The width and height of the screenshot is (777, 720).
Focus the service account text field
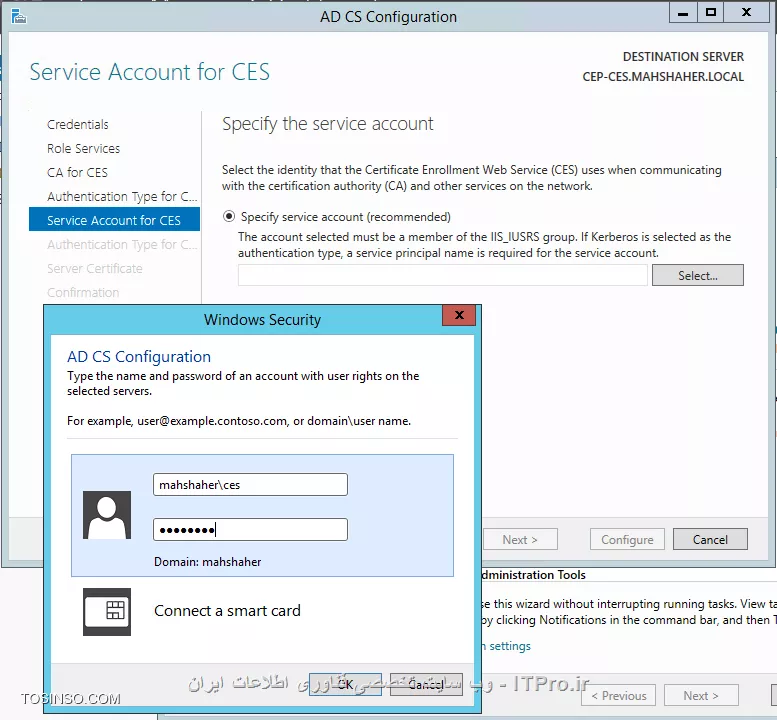click(443, 276)
